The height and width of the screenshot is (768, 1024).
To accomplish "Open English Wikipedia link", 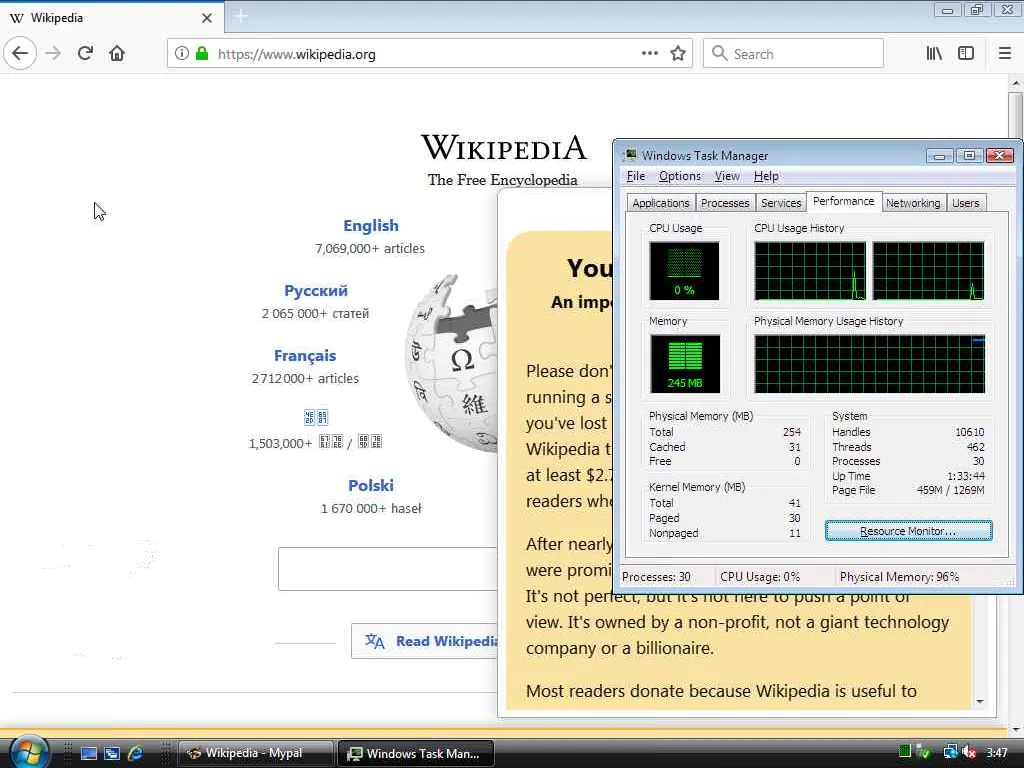I will [x=371, y=226].
